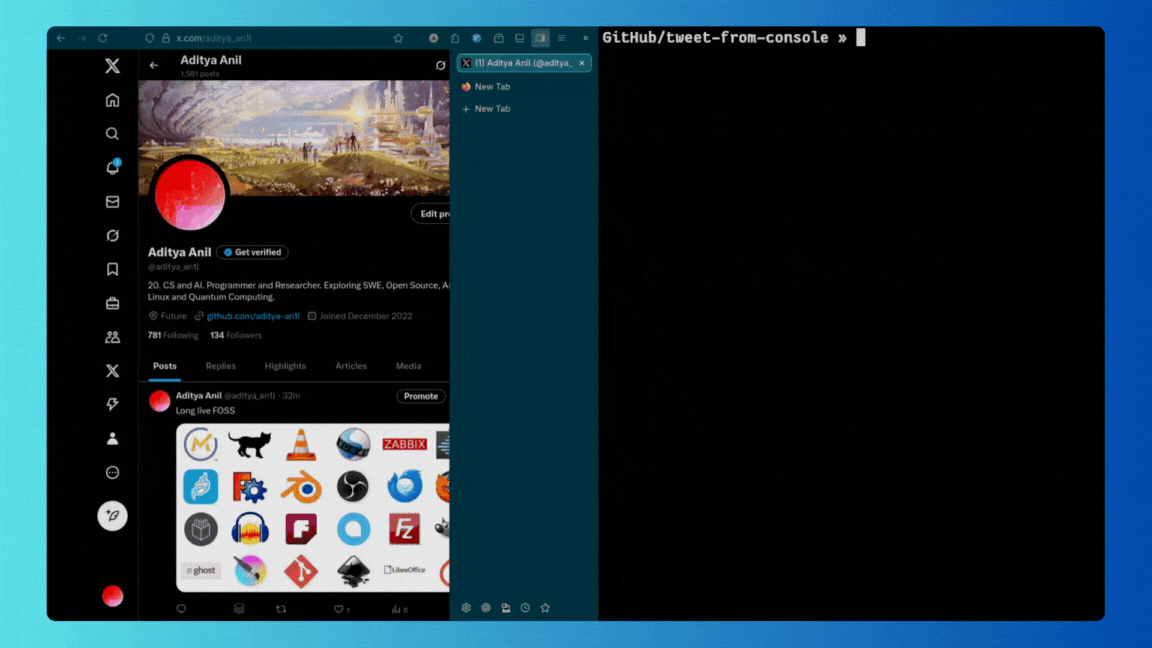
Task: Open Profile person icon in X sidebar
Action: click(x=112, y=439)
